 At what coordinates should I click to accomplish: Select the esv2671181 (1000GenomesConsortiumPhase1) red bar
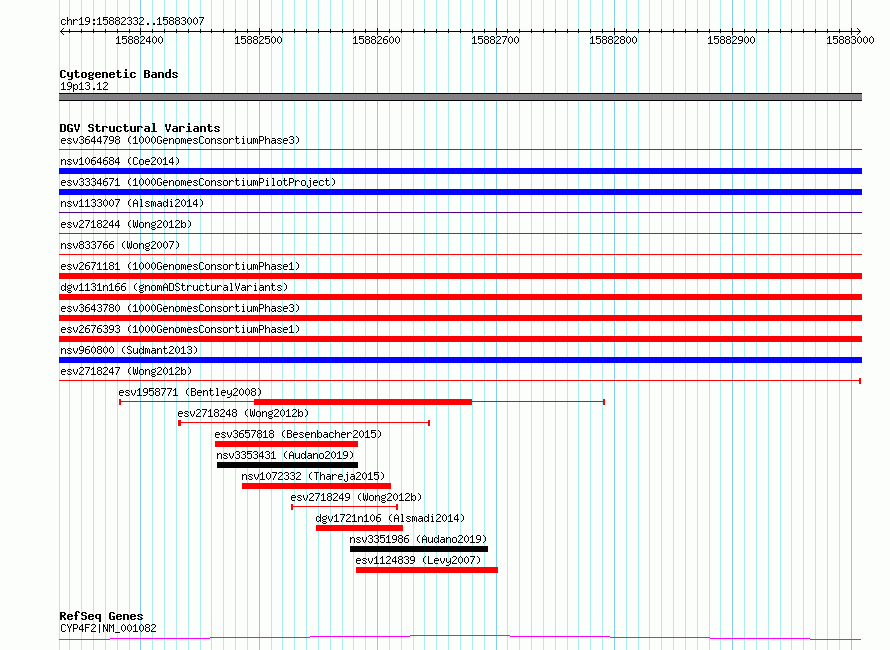(x=460, y=276)
